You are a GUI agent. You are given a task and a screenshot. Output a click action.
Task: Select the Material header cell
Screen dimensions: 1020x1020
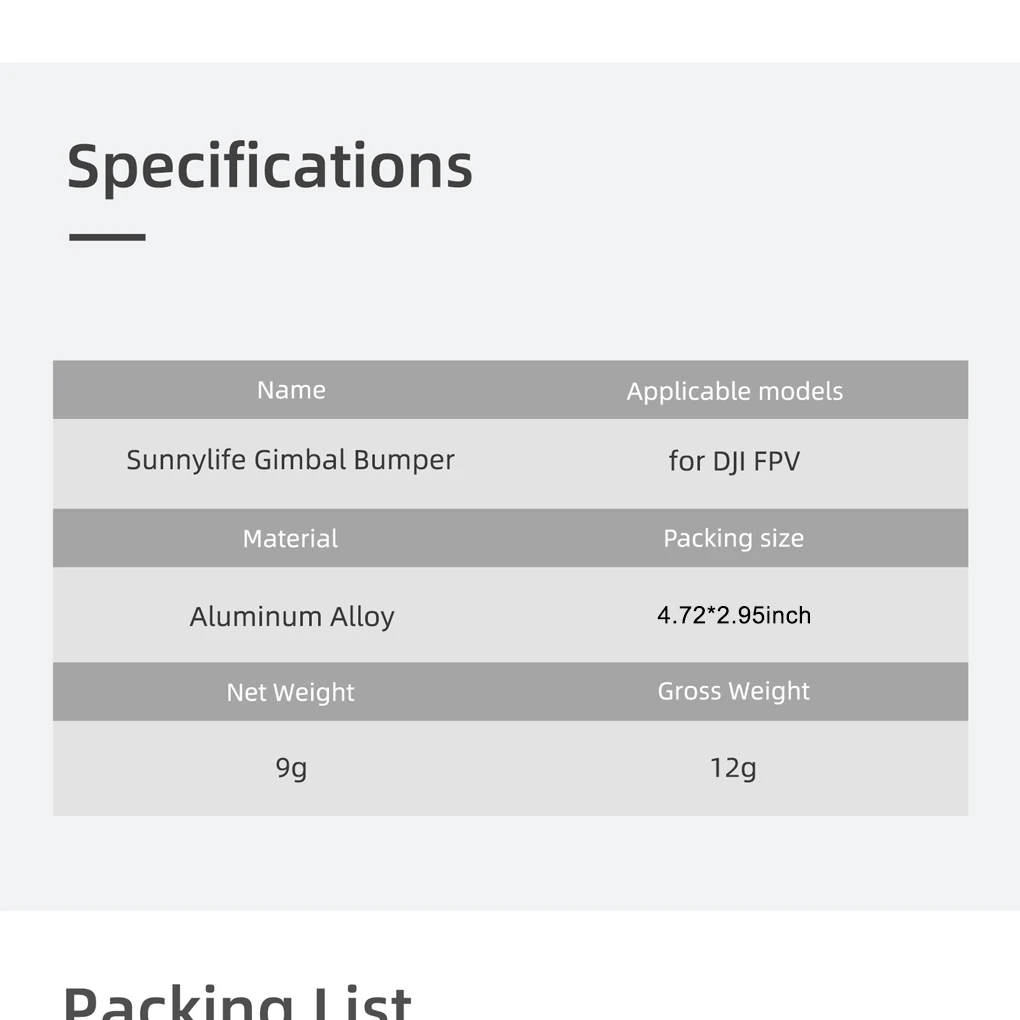290,538
